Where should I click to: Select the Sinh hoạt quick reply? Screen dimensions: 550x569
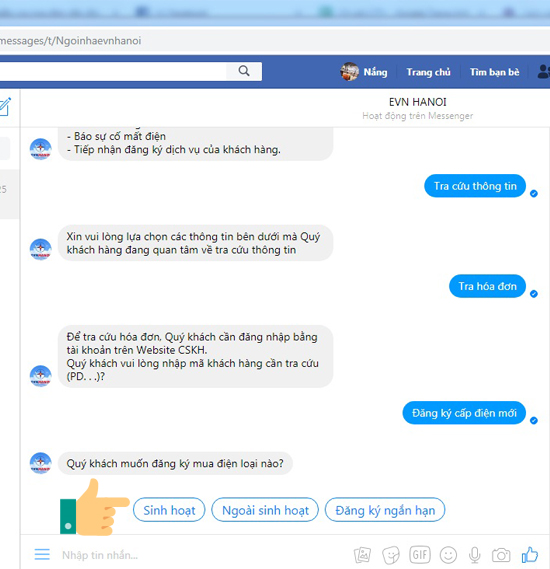pos(169,510)
